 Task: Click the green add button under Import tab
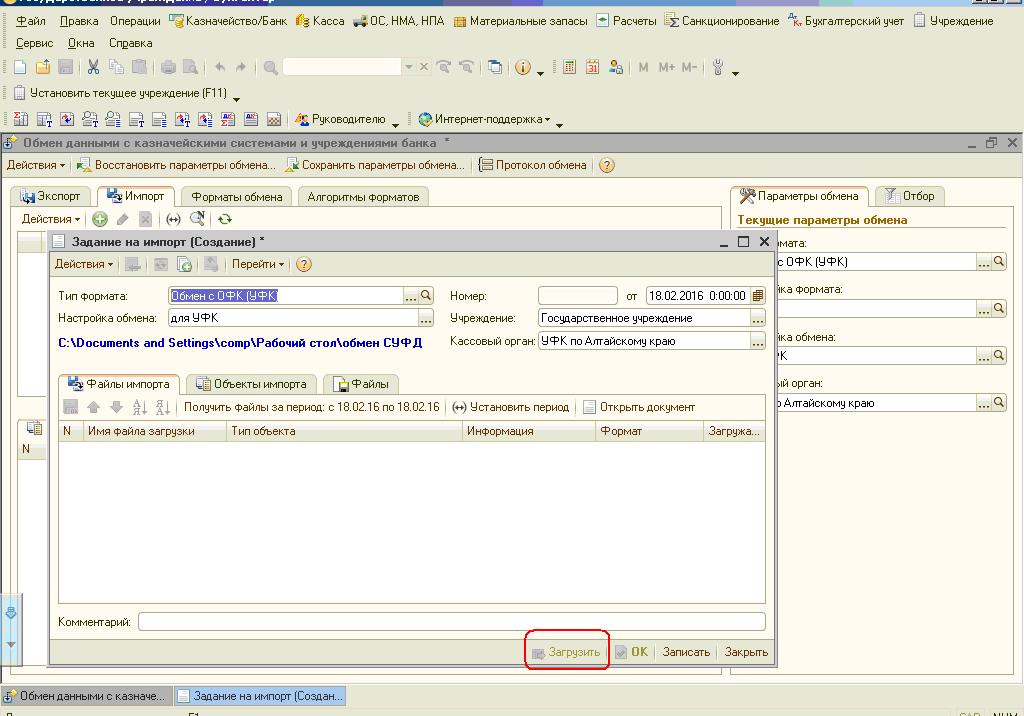point(100,219)
